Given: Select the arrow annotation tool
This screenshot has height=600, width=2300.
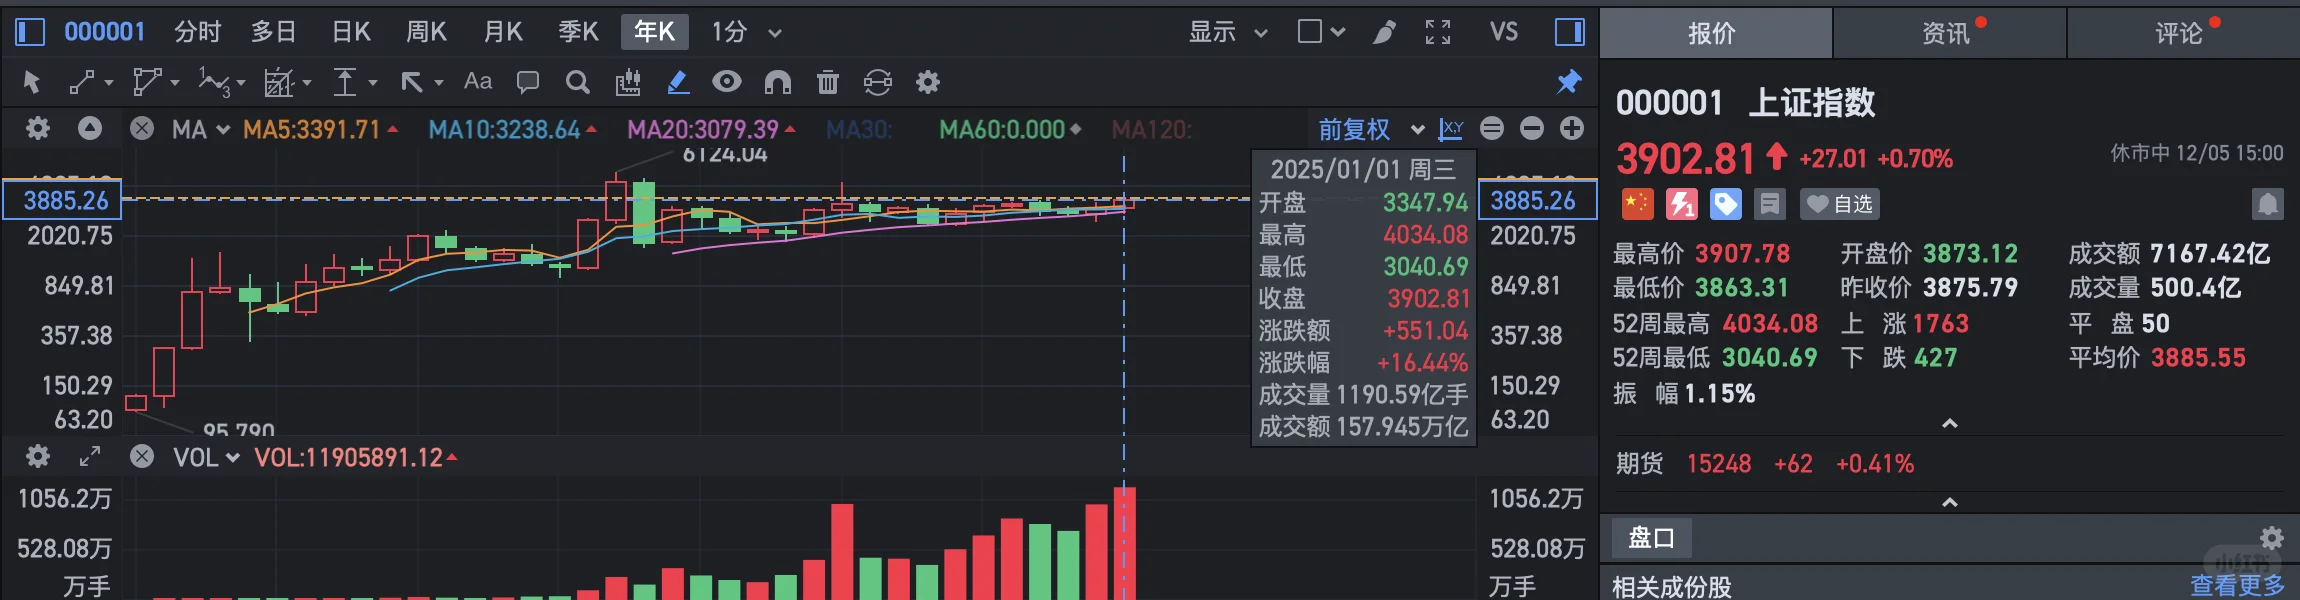Looking at the screenshot, I should 411,82.
